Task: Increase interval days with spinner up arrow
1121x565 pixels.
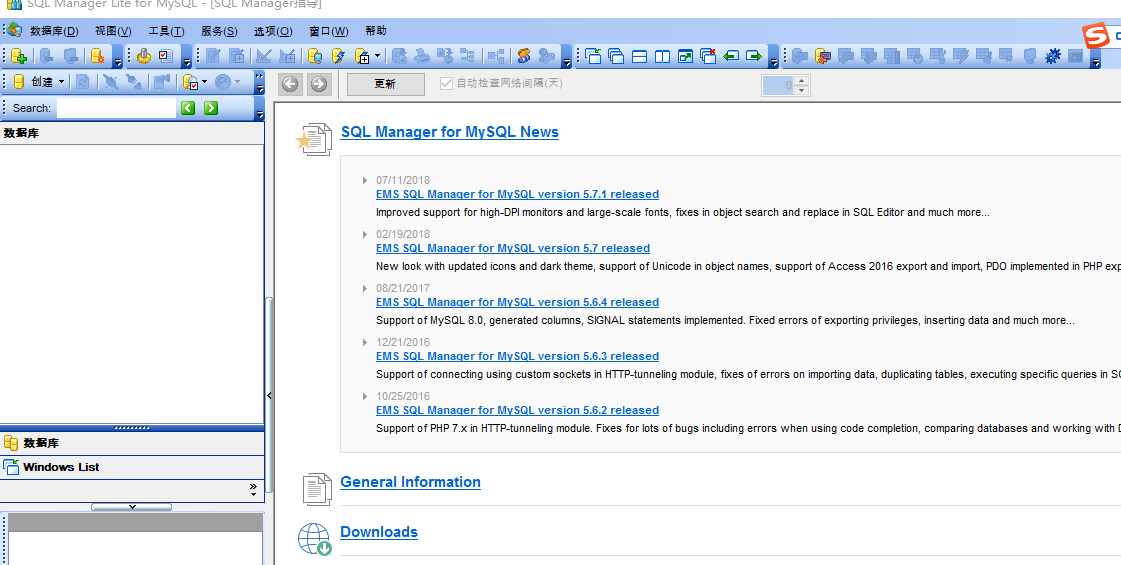Action: coord(801,80)
